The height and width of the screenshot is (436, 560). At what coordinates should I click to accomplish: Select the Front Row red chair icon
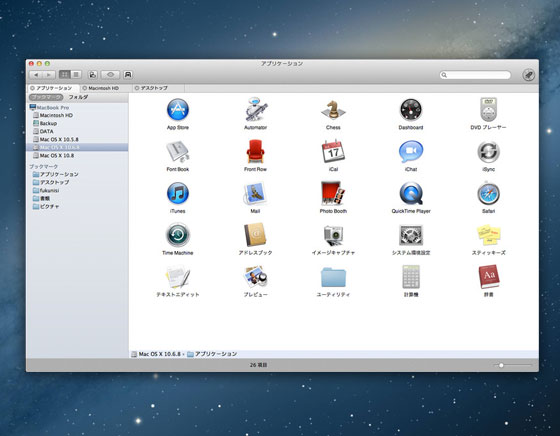tap(255, 152)
